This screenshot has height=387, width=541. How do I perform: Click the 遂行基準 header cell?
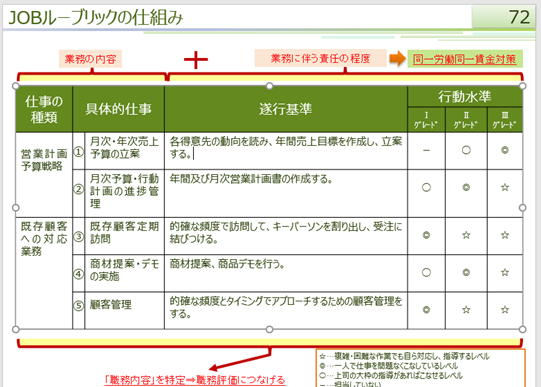pyautogui.click(x=286, y=109)
